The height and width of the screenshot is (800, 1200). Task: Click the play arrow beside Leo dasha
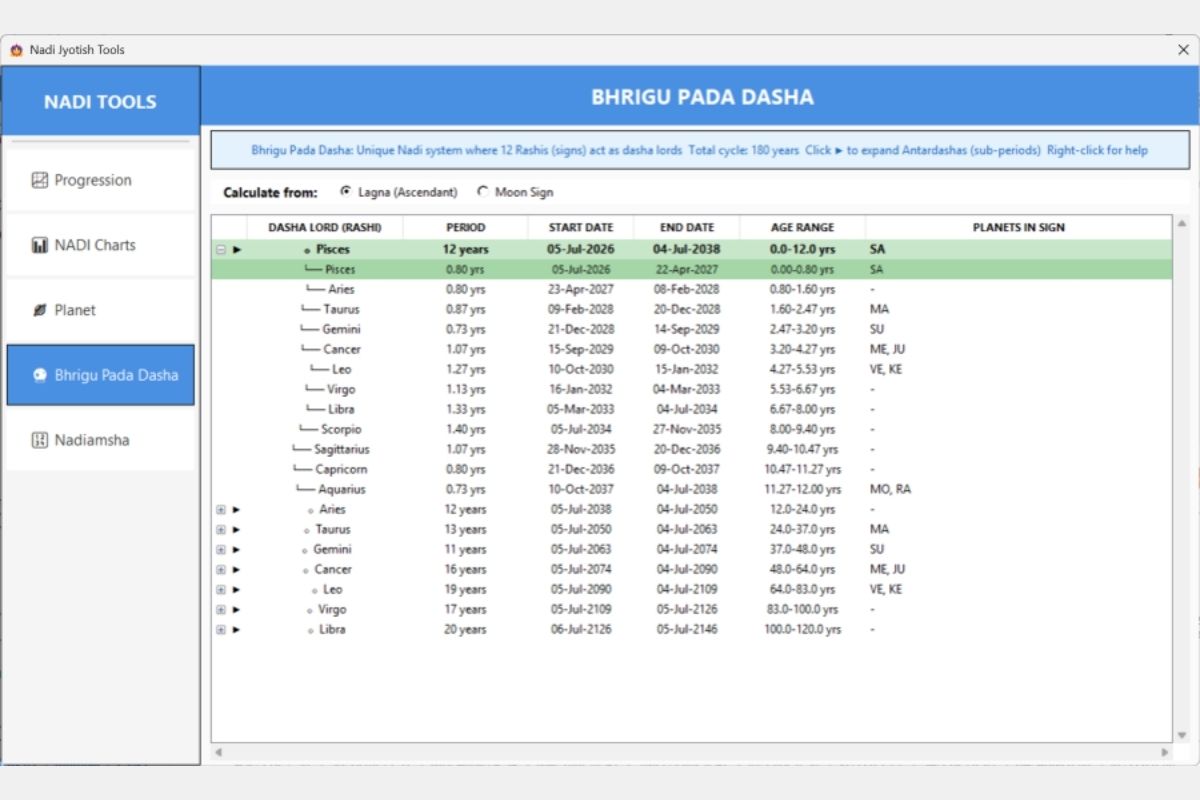pyautogui.click(x=237, y=589)
